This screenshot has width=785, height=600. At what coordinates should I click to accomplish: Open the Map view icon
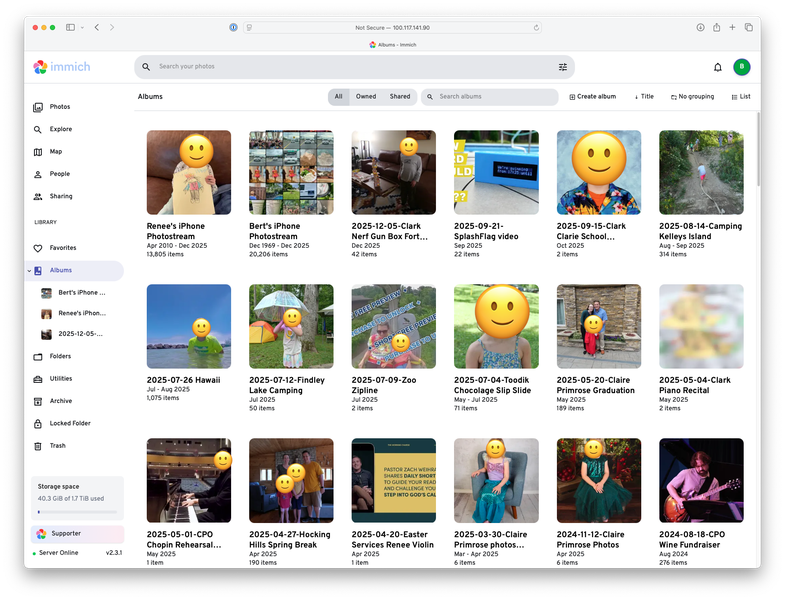[x=38, y=152]
